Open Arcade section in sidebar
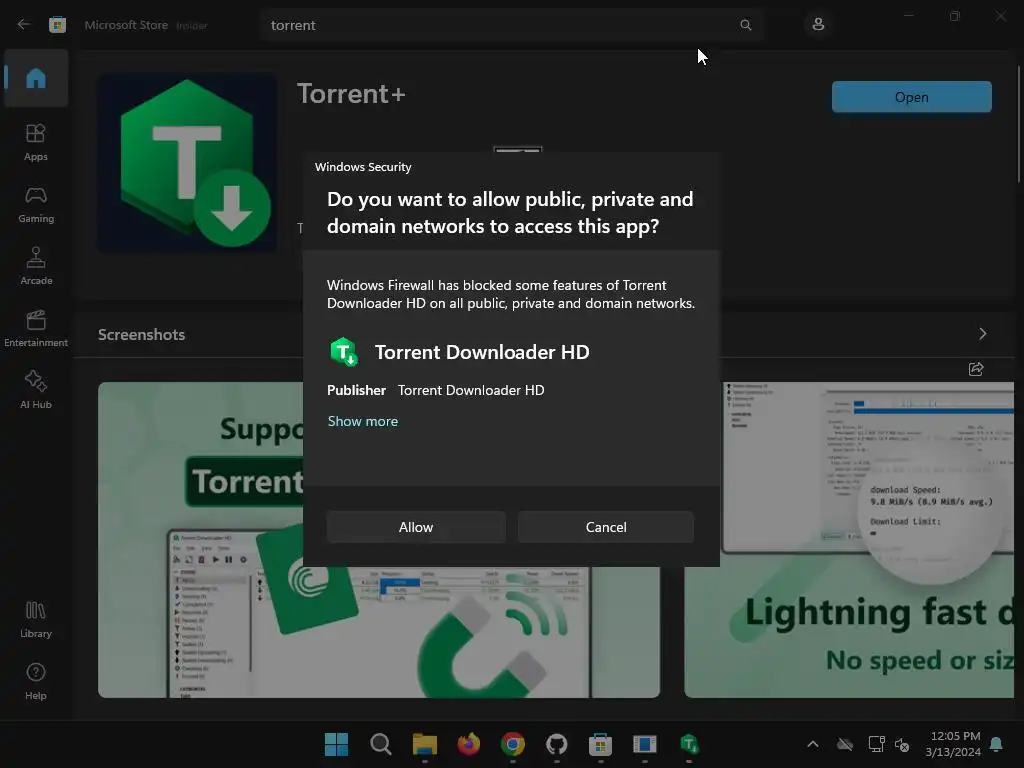The width and height of the screenshot is (1024, 768). [x=36, y=266]
